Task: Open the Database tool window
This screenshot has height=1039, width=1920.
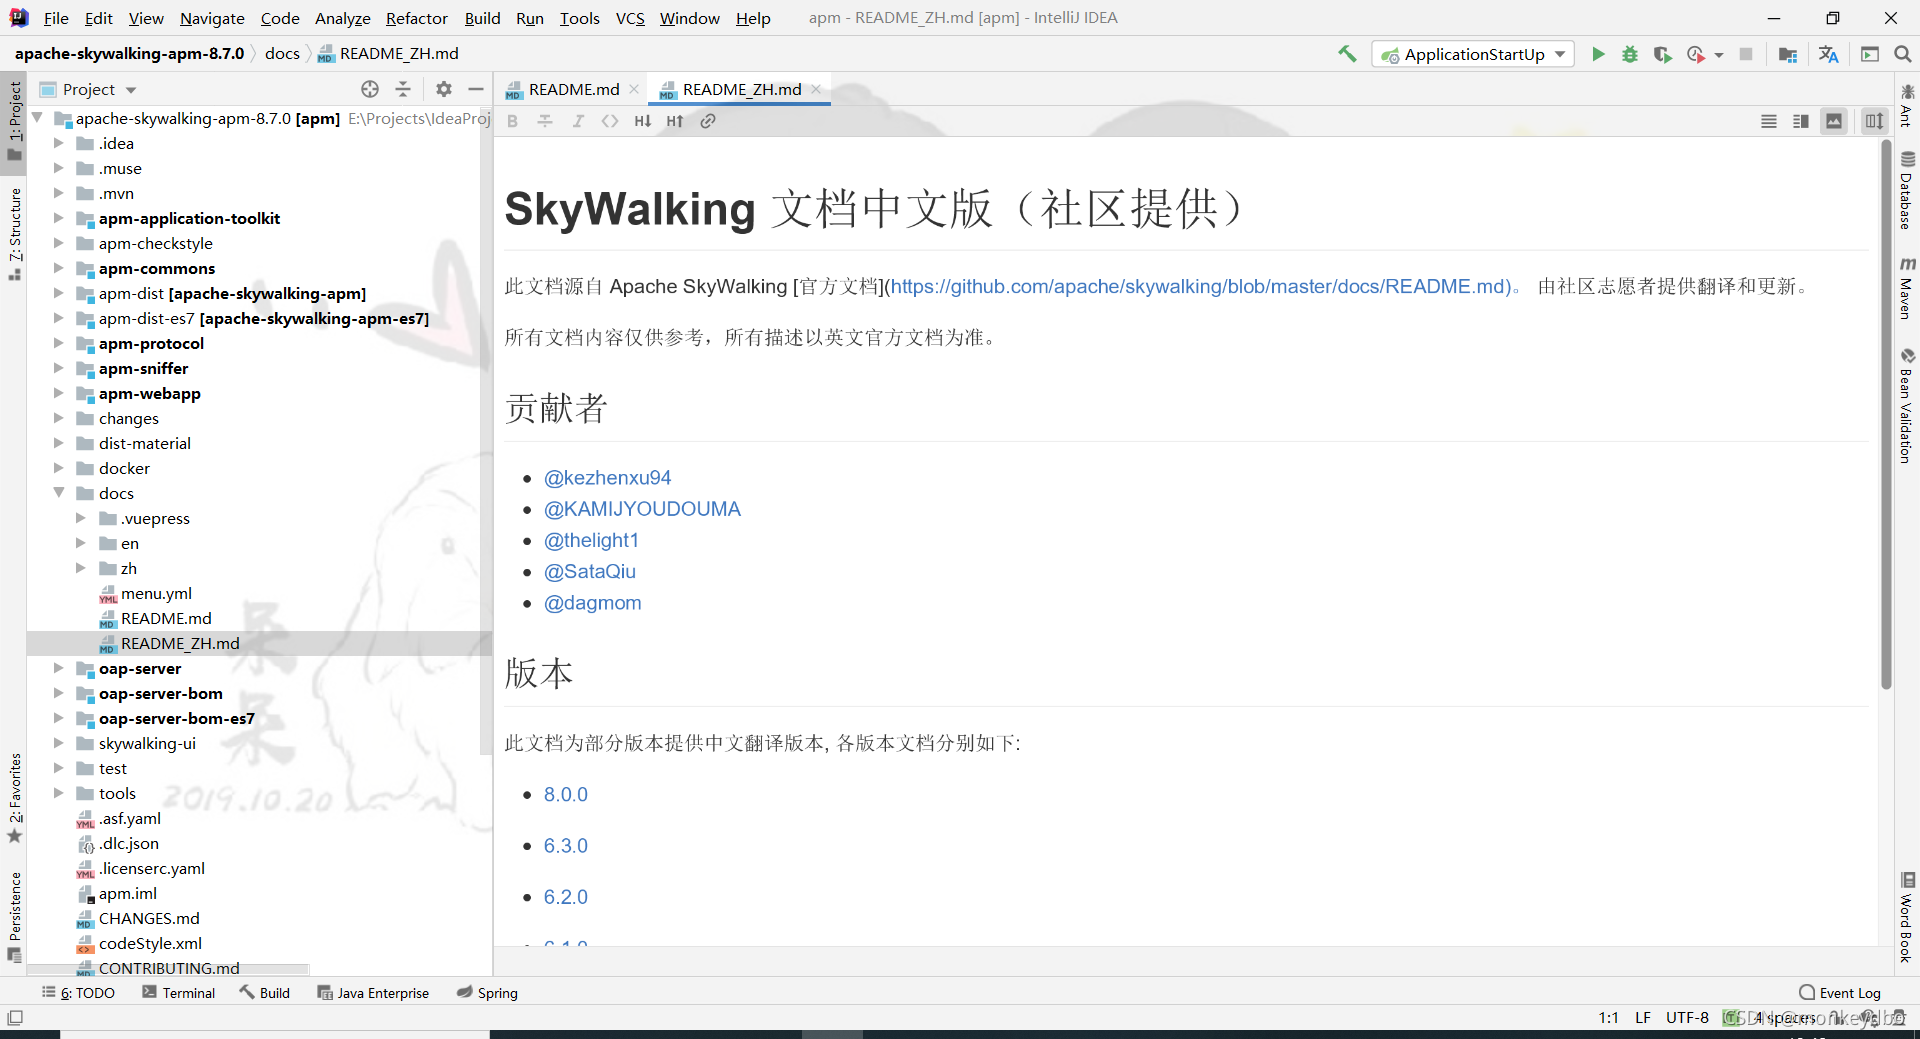Action: [1907, 190]
